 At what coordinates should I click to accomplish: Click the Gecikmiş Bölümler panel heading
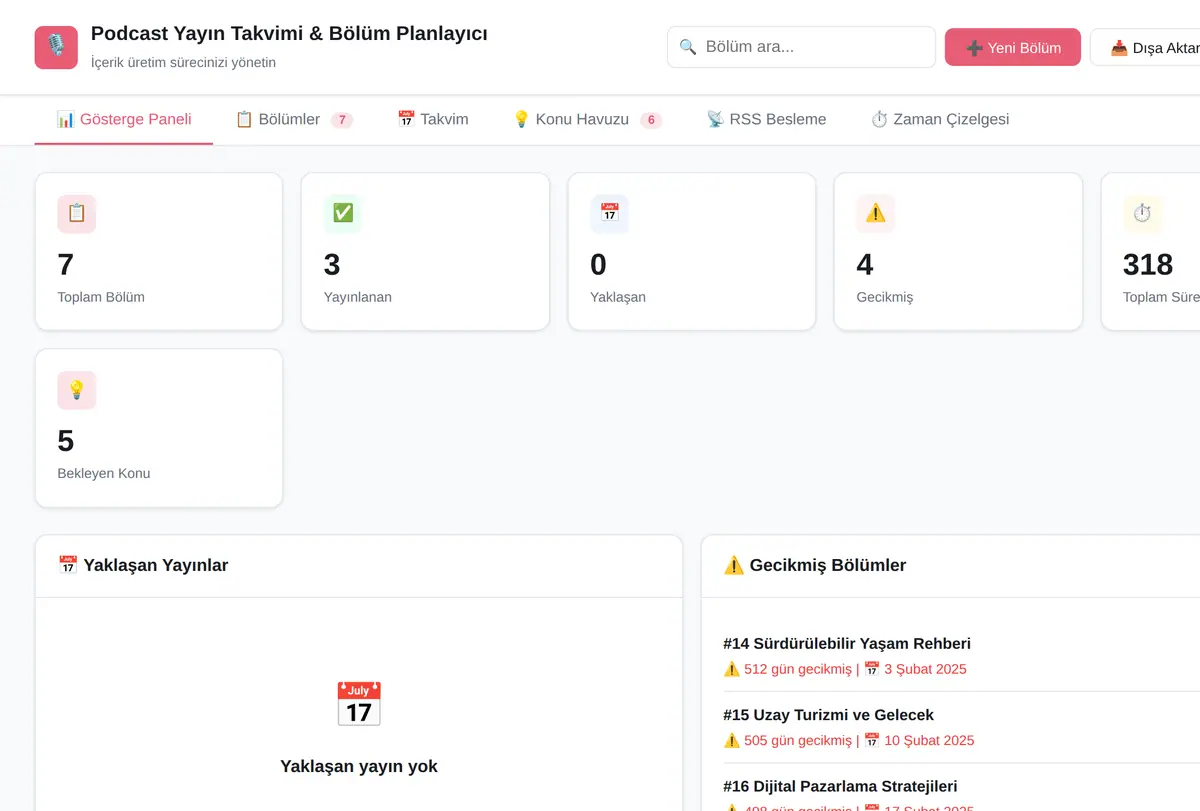[815, 565]
